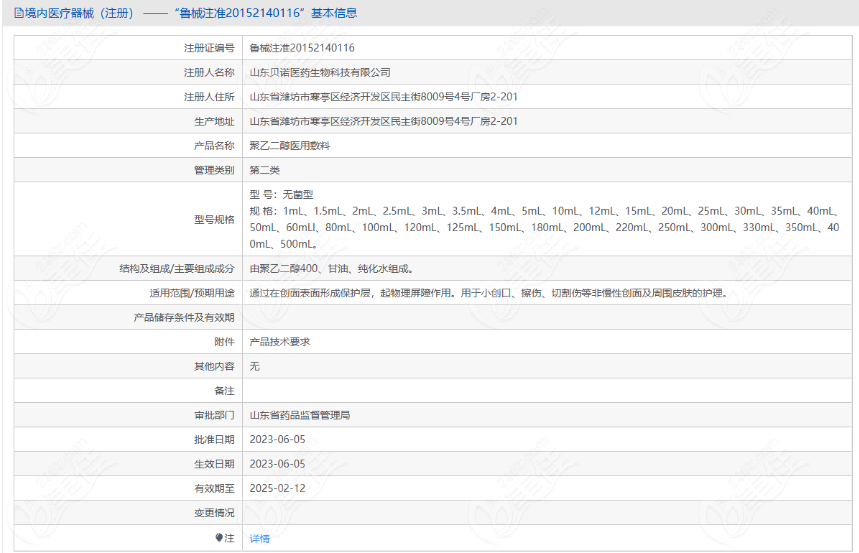This screenshot has width=859, height=553.
Task: Select the 生产地址 address value
Action: pyautogui.click(x=383, y=121)
